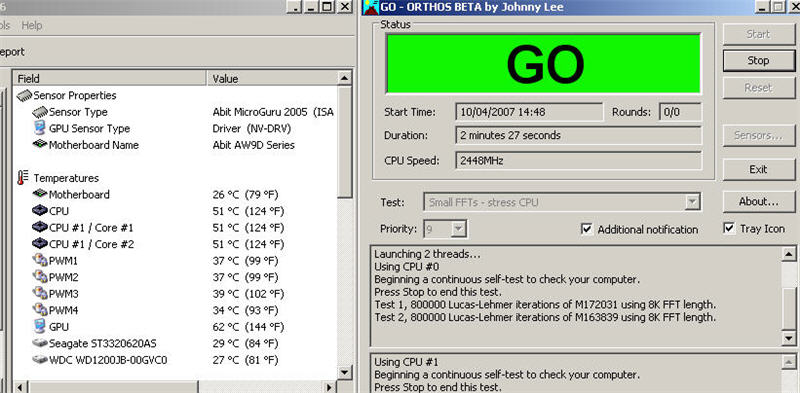
Task: Click the Duration field
Action: tap(579, 136)
